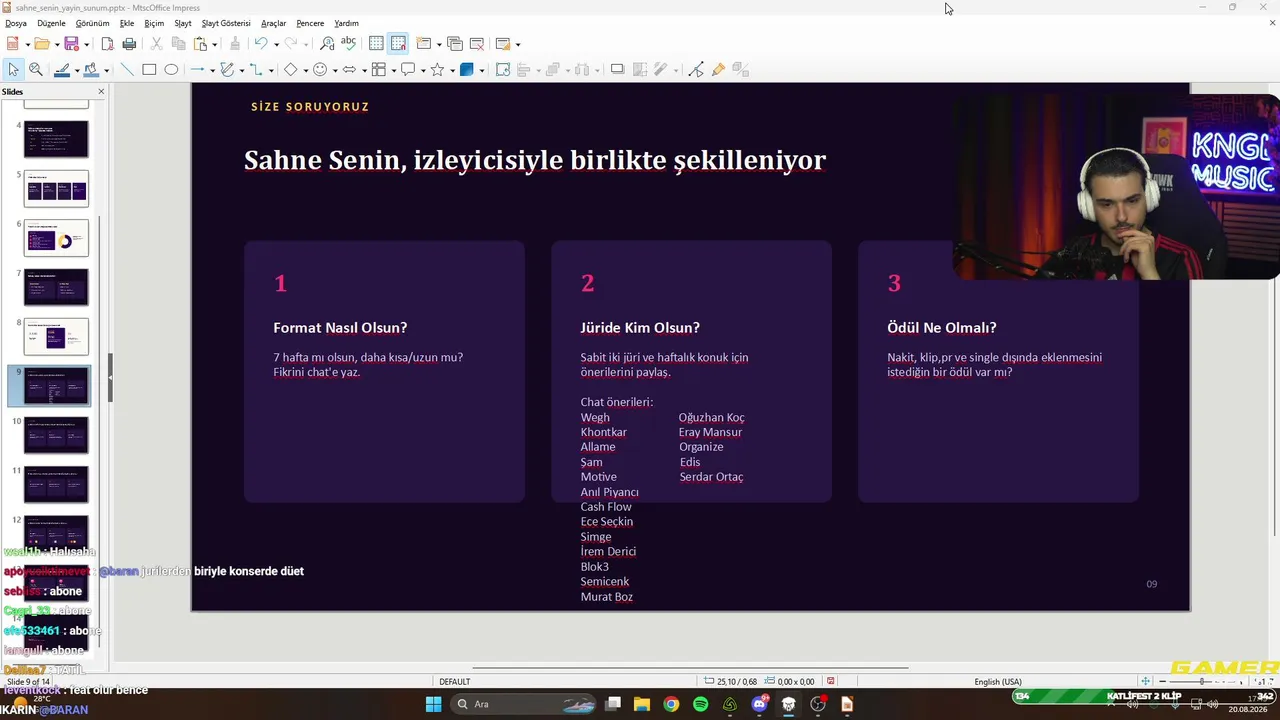This screenshot has height=720, width=1280.
Task: Select the Zoom & Pan tool
Action: pos(36,70)
